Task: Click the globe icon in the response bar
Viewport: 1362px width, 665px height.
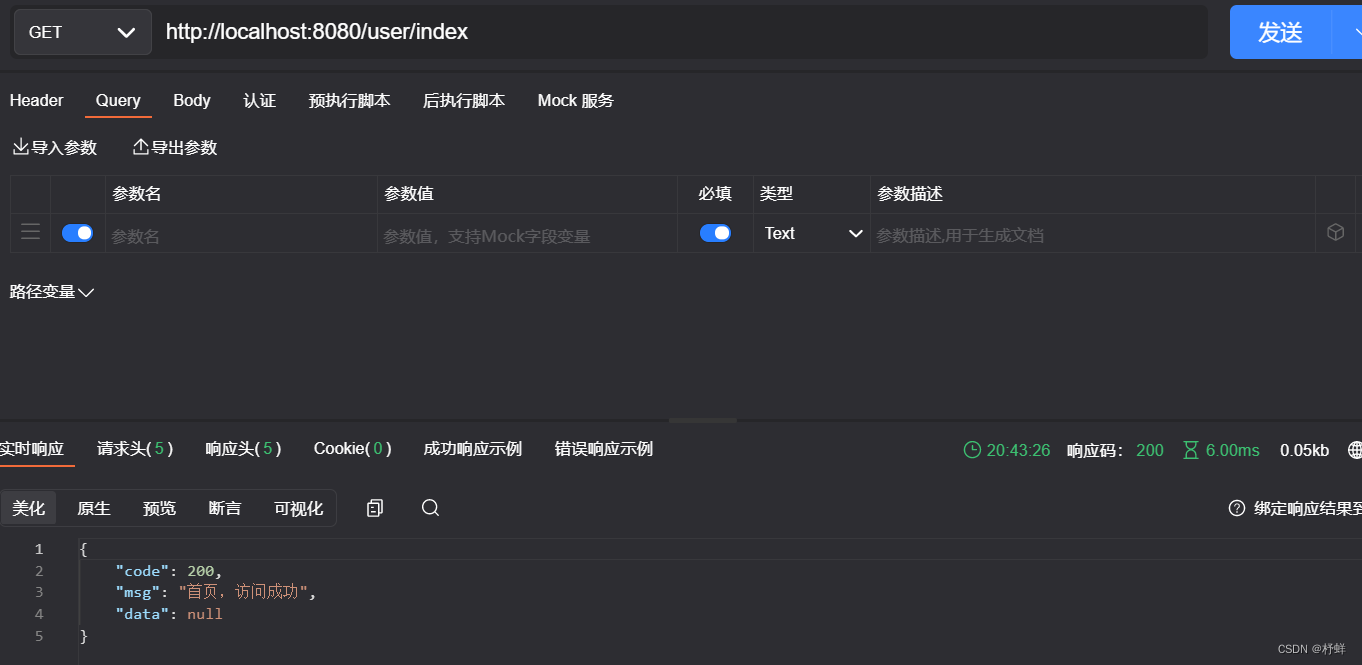Action: [1355, 450]
